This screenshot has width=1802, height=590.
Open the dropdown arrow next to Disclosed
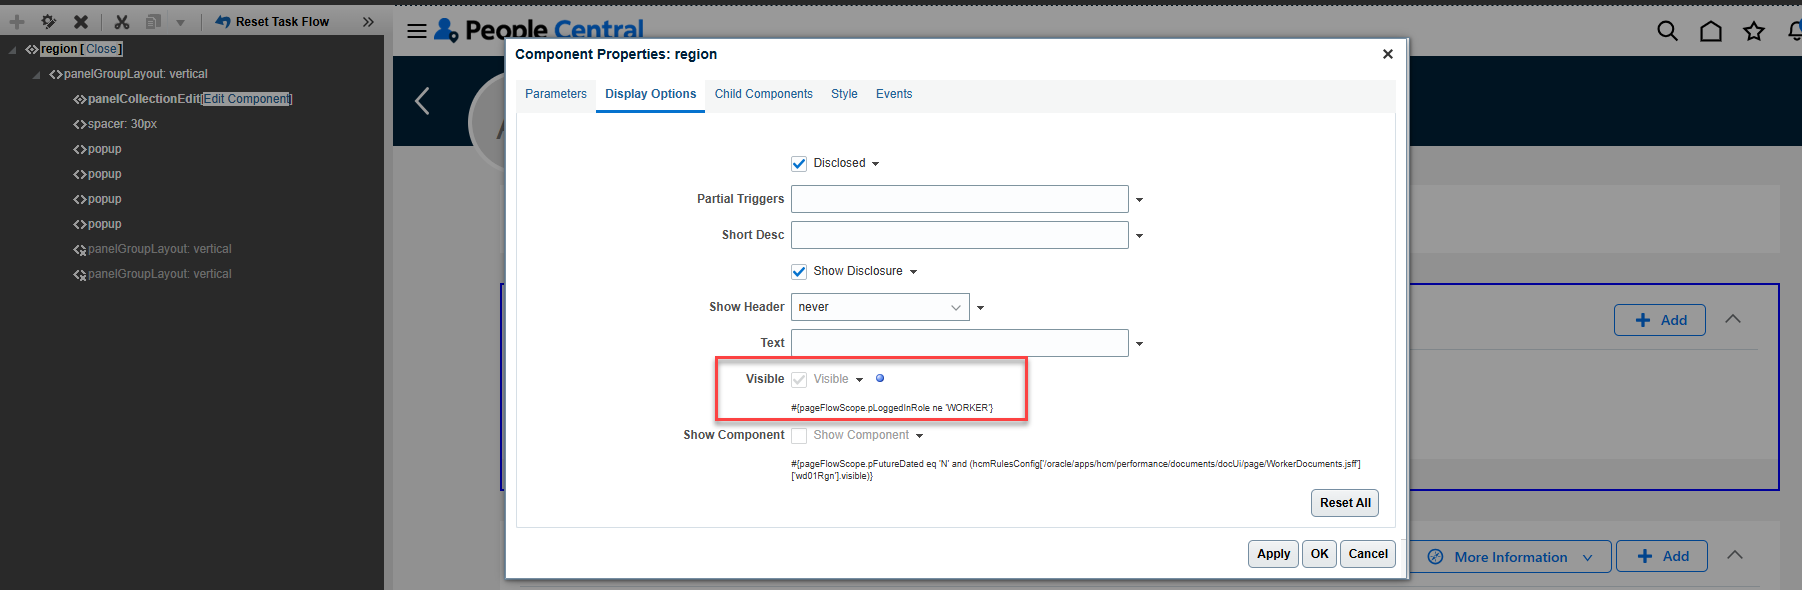(876, 164)
